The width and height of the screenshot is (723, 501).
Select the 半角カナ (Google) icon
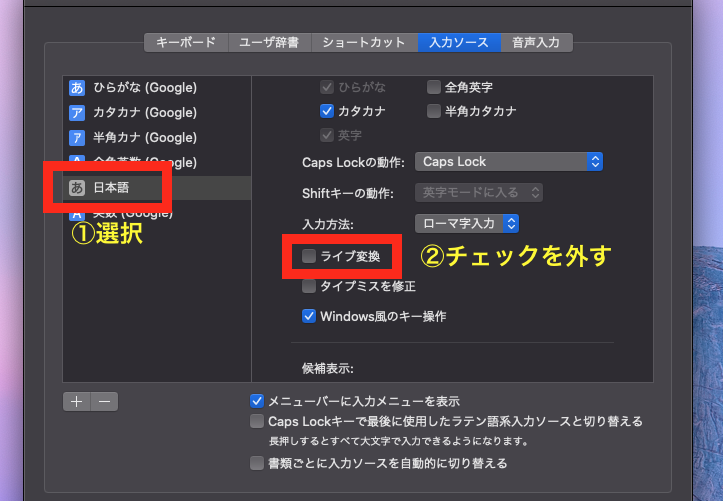point(76,138)
